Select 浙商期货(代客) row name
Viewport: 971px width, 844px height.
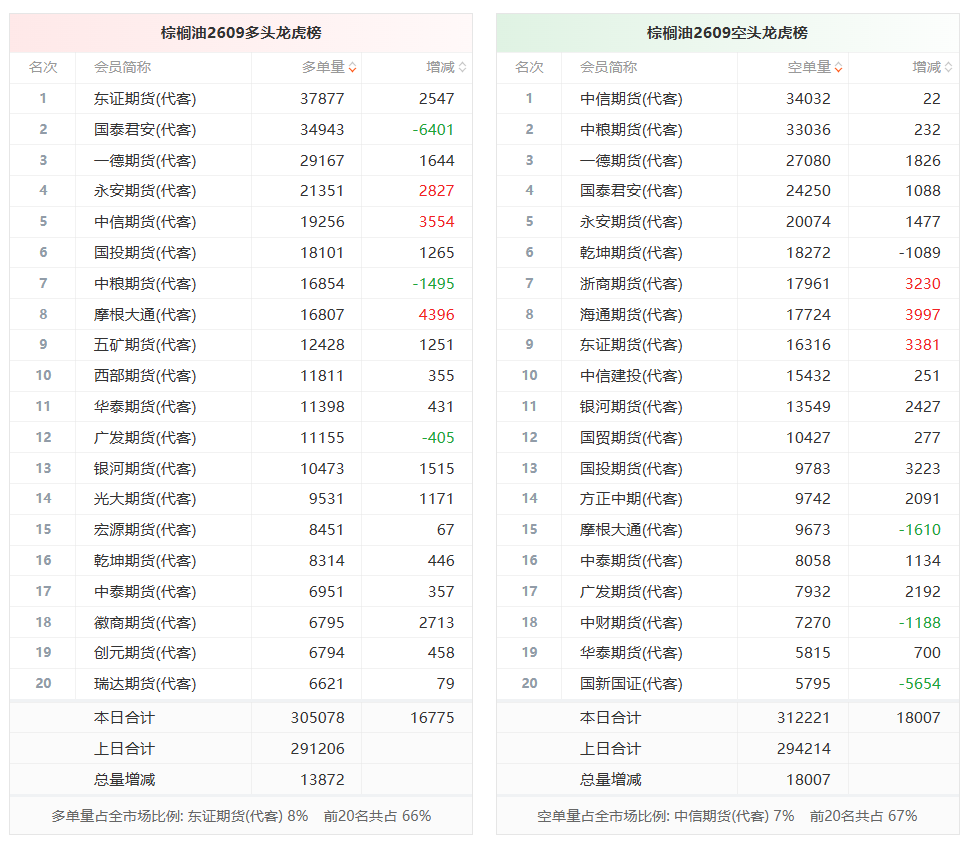(x=631, y=284)
